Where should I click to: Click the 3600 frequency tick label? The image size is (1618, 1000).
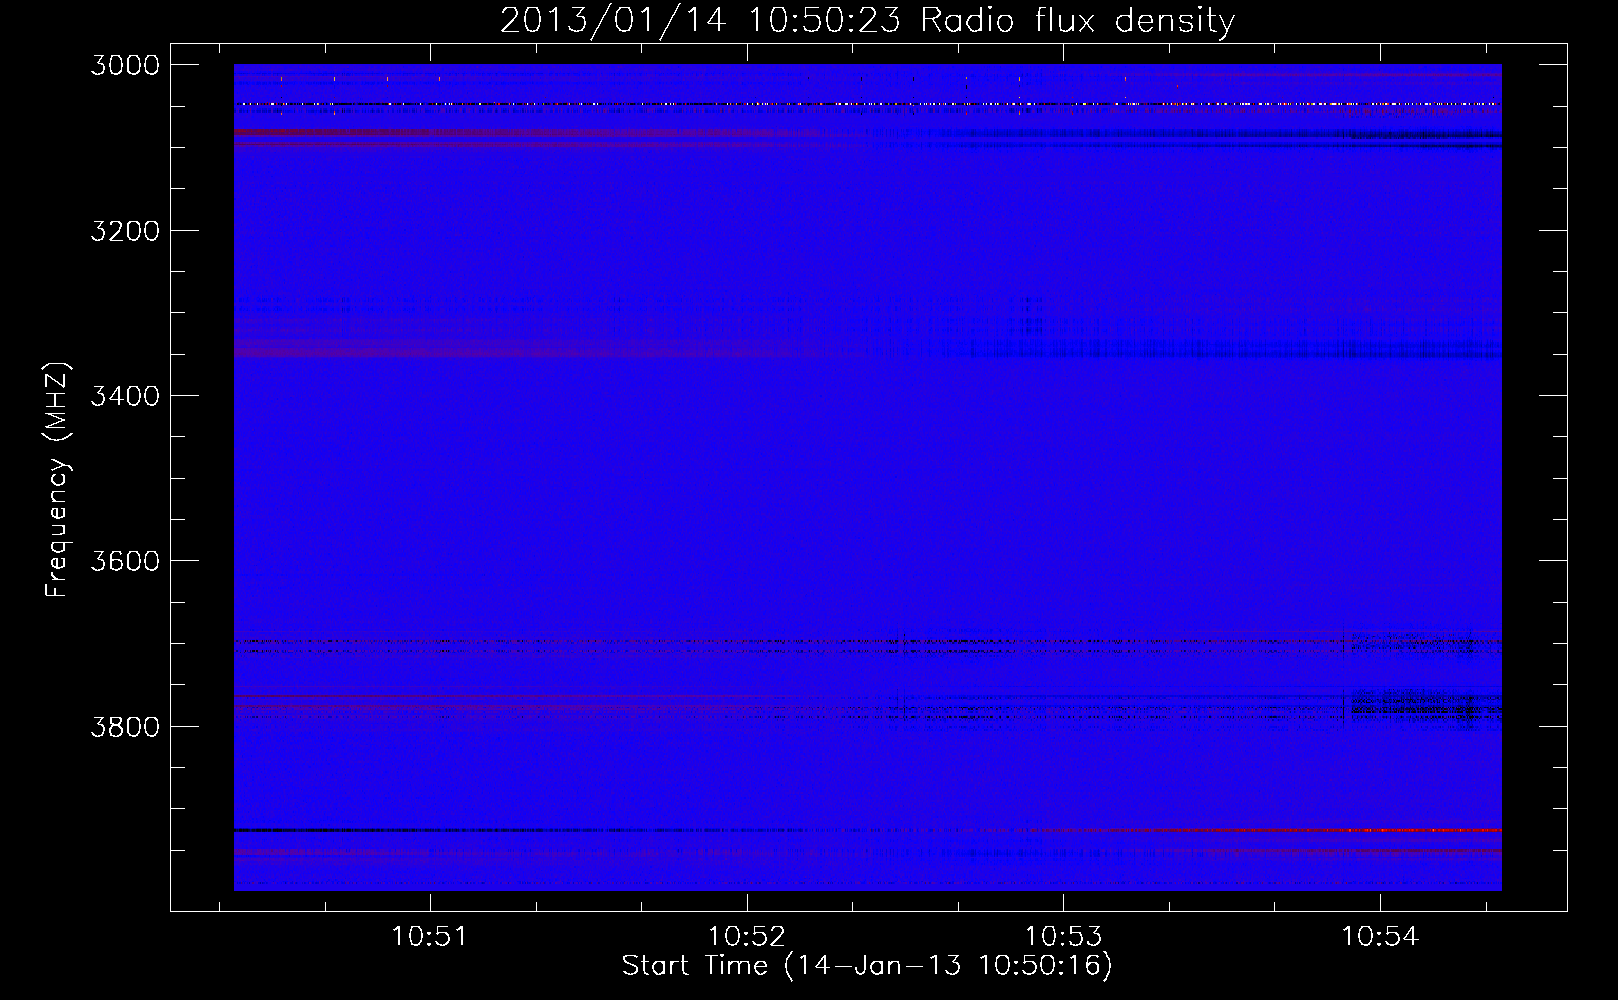125,561
